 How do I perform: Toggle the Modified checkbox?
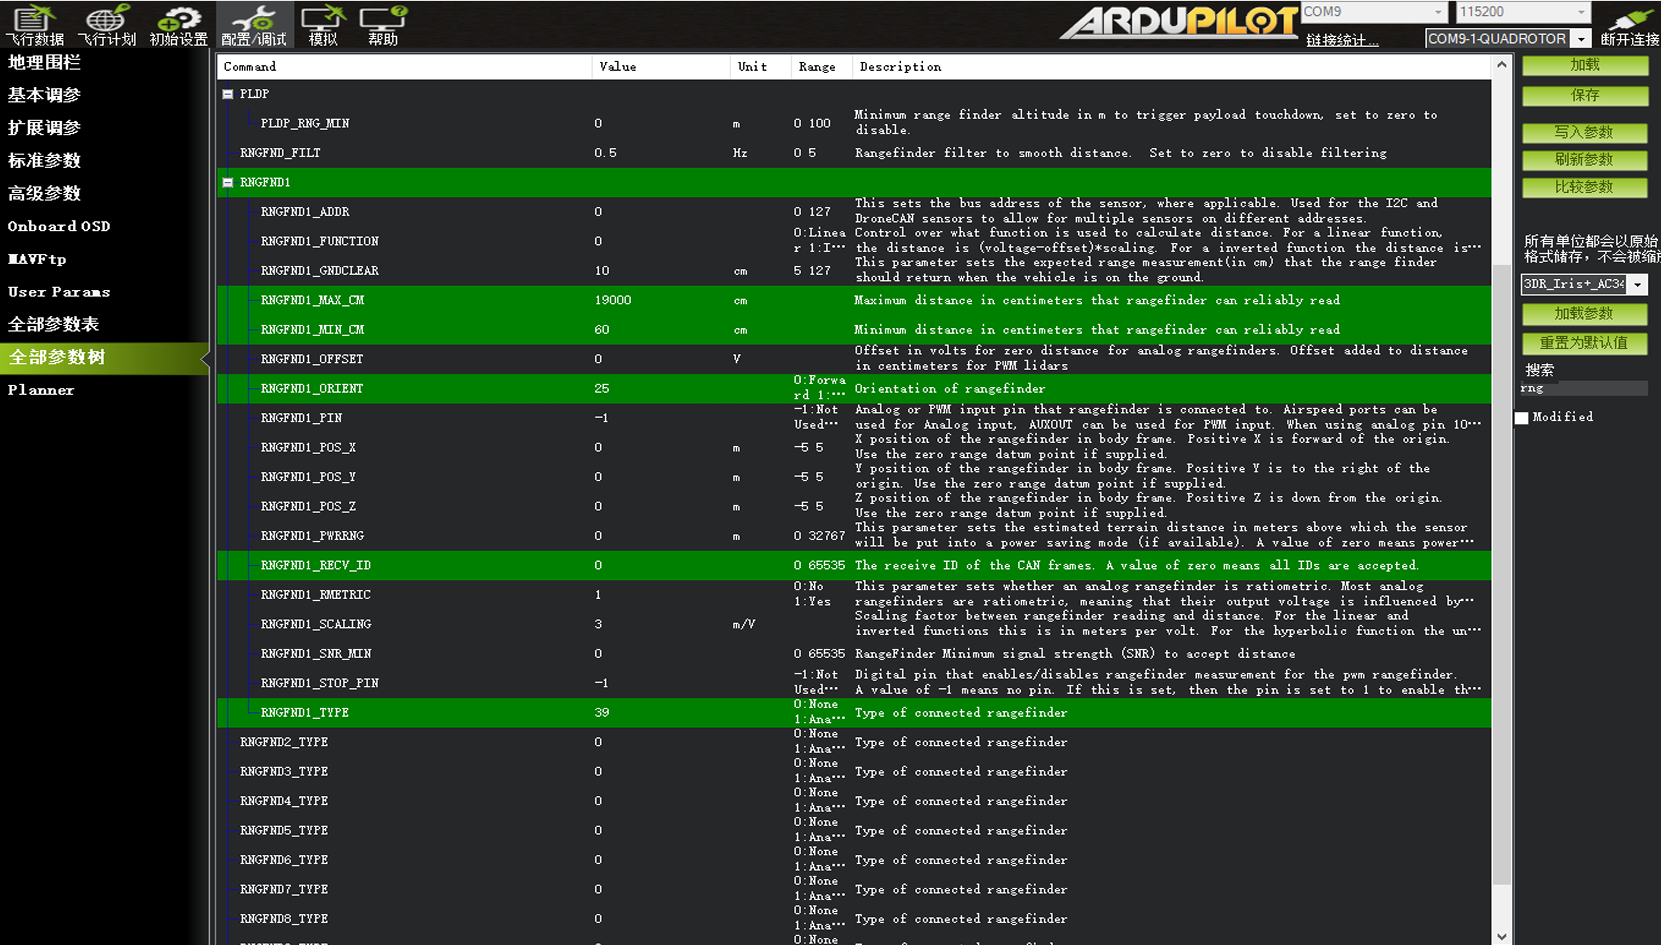[1522, 418]
